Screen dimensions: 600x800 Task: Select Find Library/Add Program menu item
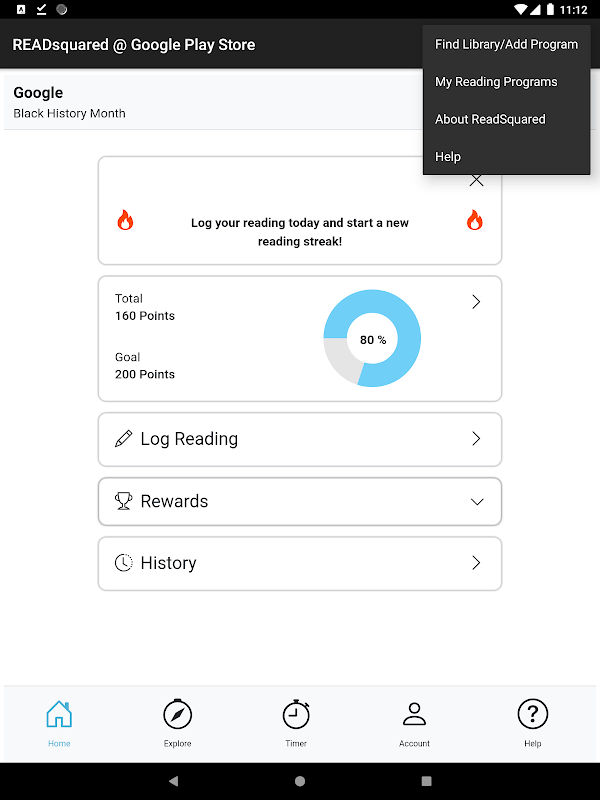506,45
